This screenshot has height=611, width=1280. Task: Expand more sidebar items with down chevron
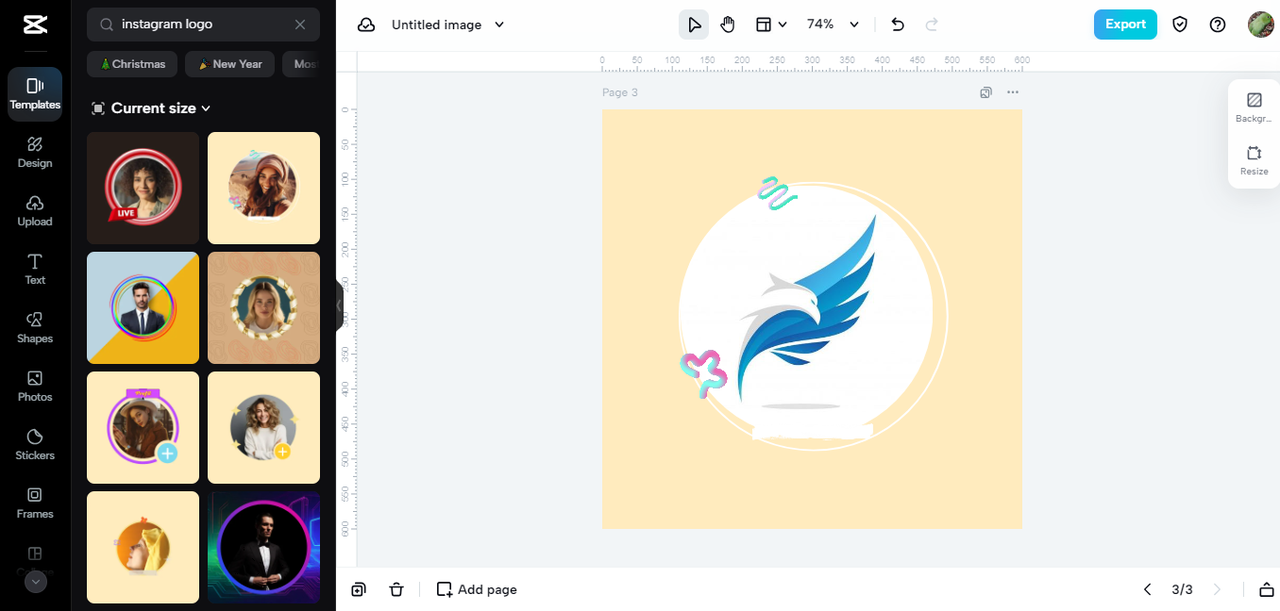(35, 581)
